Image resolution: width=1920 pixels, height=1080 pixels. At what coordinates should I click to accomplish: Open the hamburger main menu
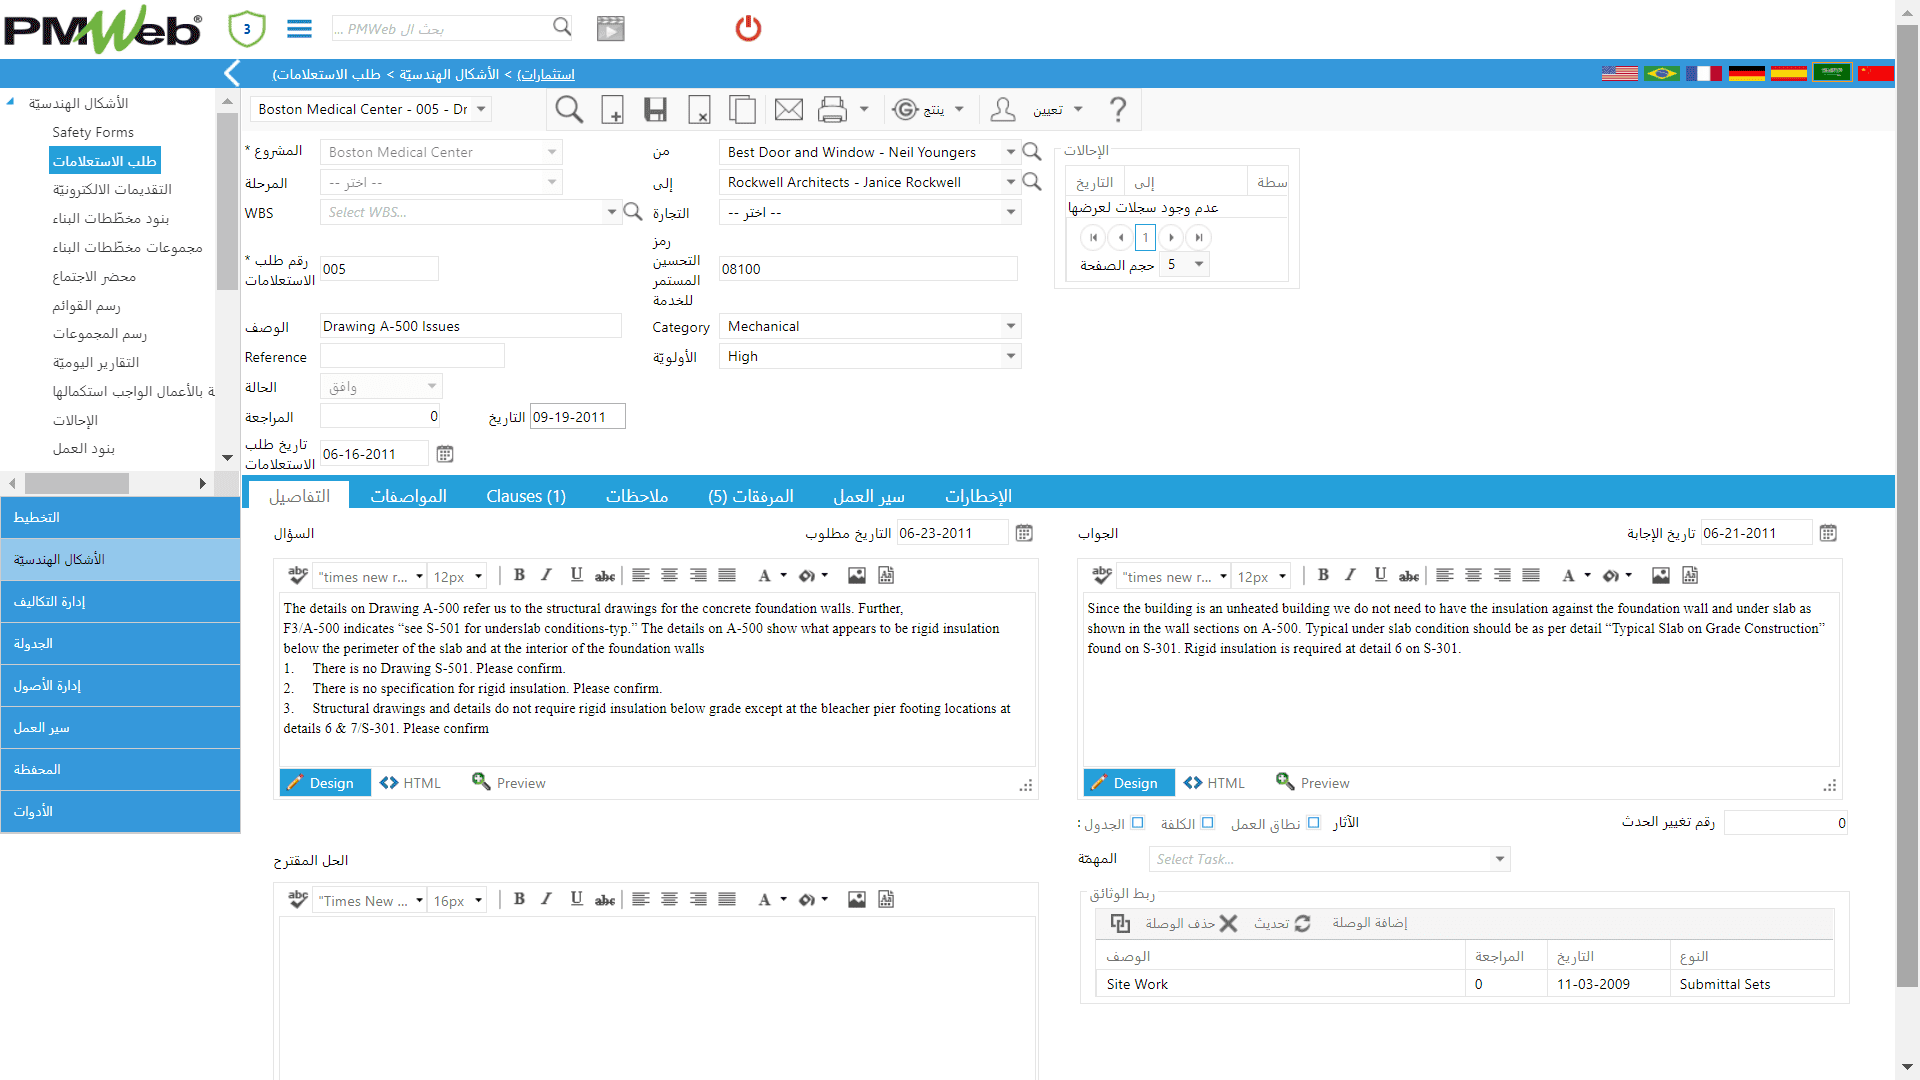299,28
